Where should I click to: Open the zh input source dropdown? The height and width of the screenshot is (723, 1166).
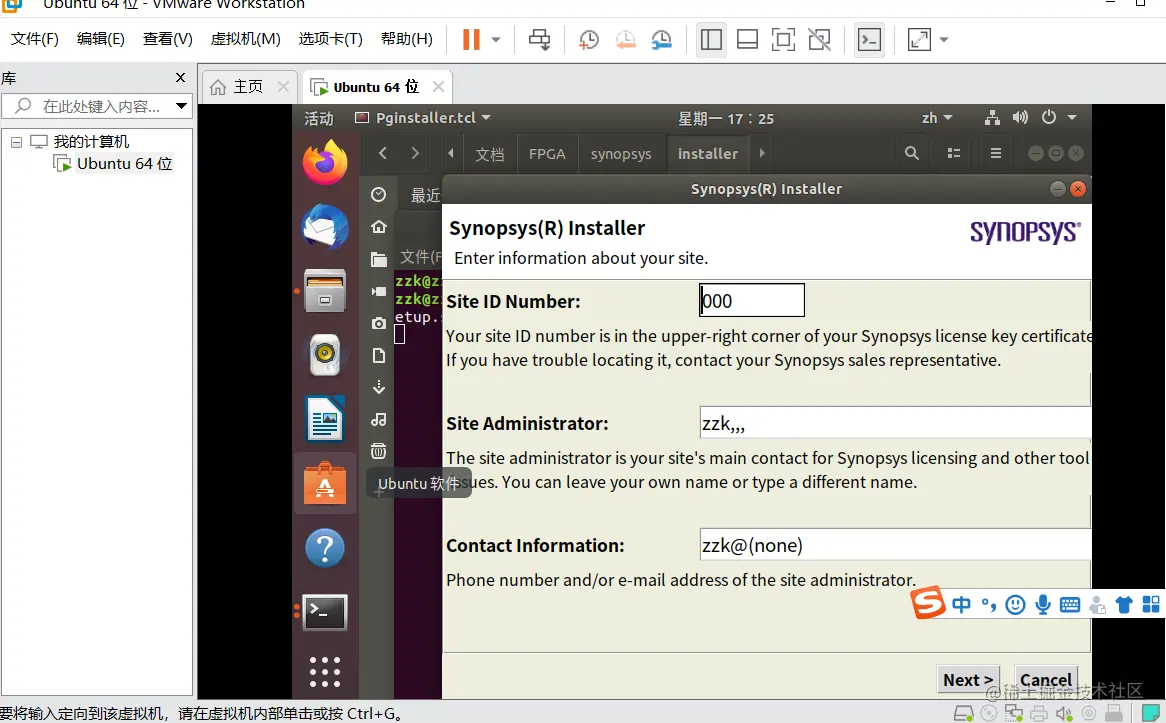click(x=937, y=118)
